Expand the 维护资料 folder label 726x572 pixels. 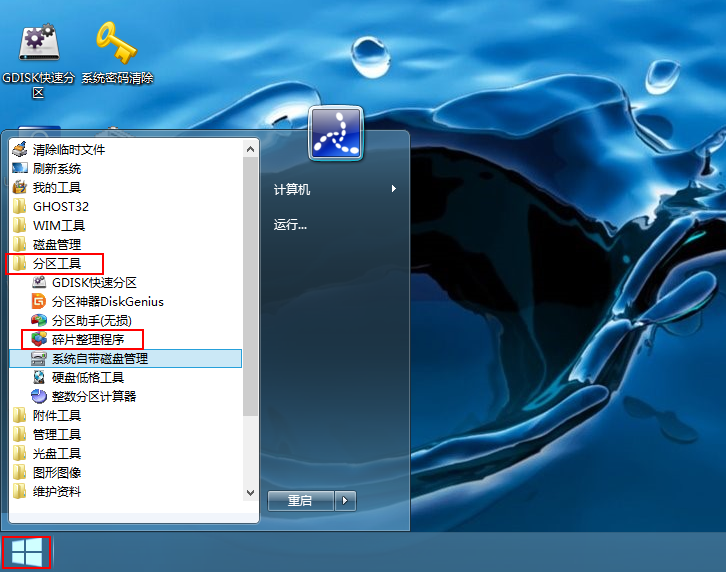57,491
